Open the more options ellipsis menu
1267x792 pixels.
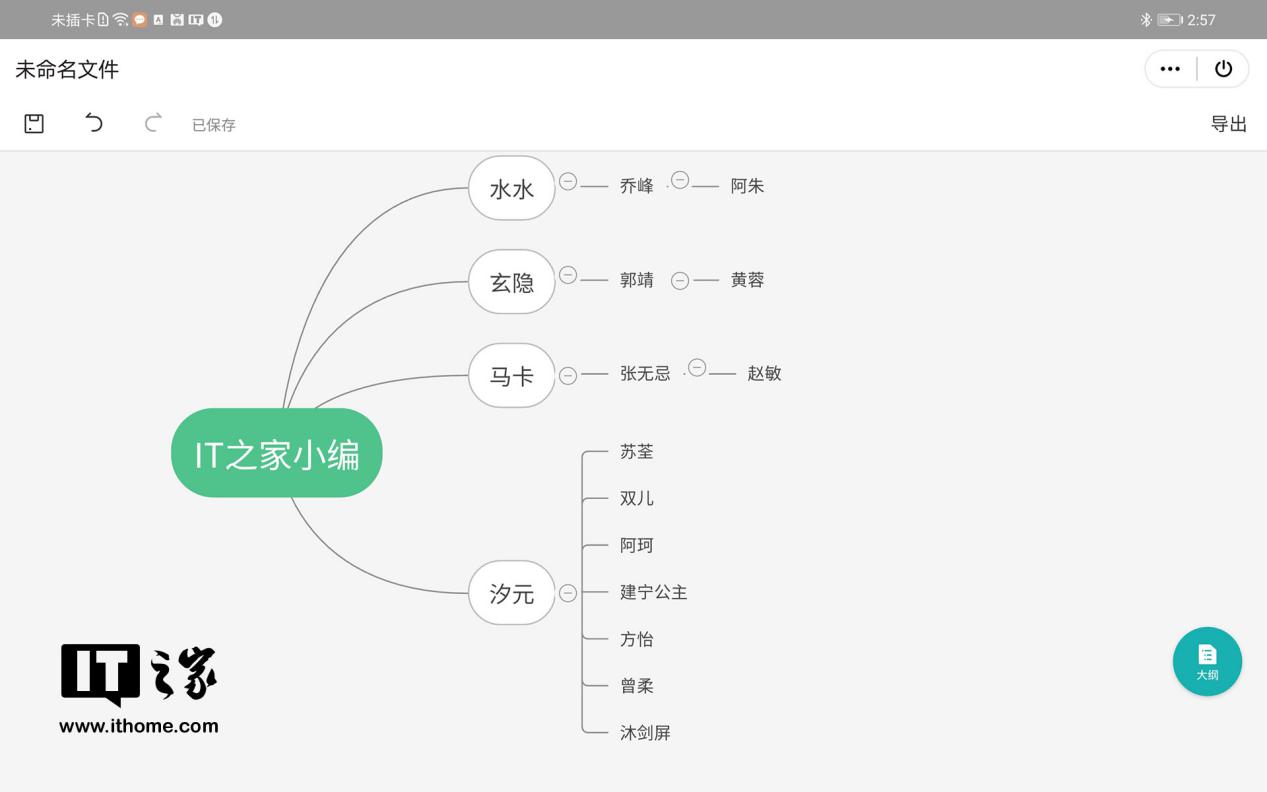point(1170,68)
